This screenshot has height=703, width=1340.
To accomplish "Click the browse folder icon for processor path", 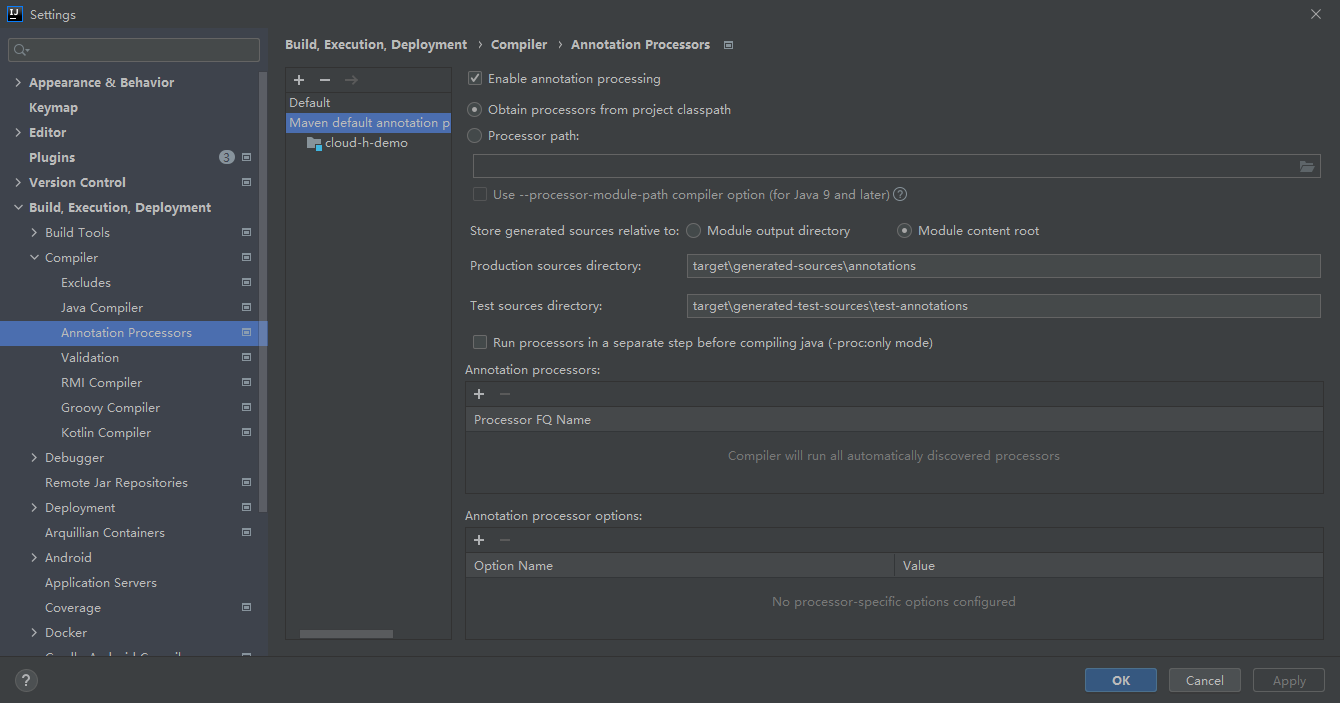I will click(1307, 166).
